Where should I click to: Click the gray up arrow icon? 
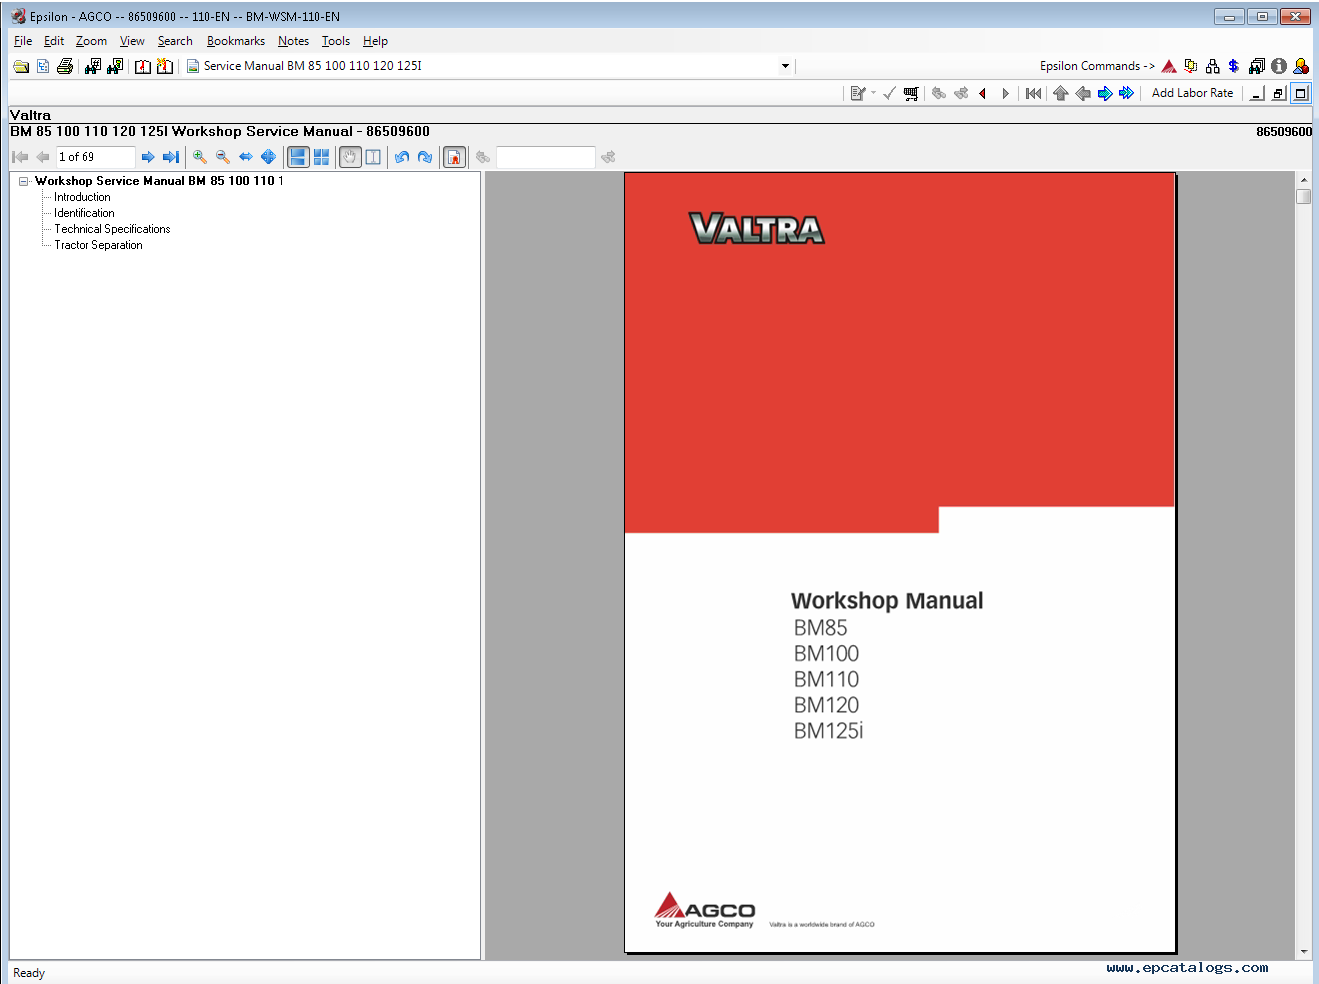tap(1061, 93)
